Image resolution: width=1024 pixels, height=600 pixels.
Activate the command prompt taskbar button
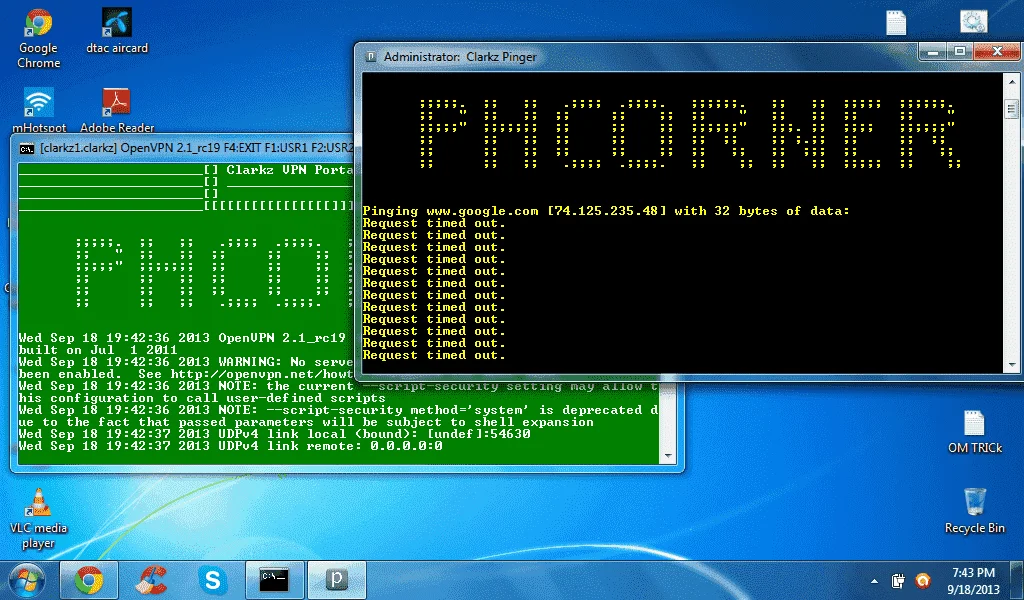[274, 580]
